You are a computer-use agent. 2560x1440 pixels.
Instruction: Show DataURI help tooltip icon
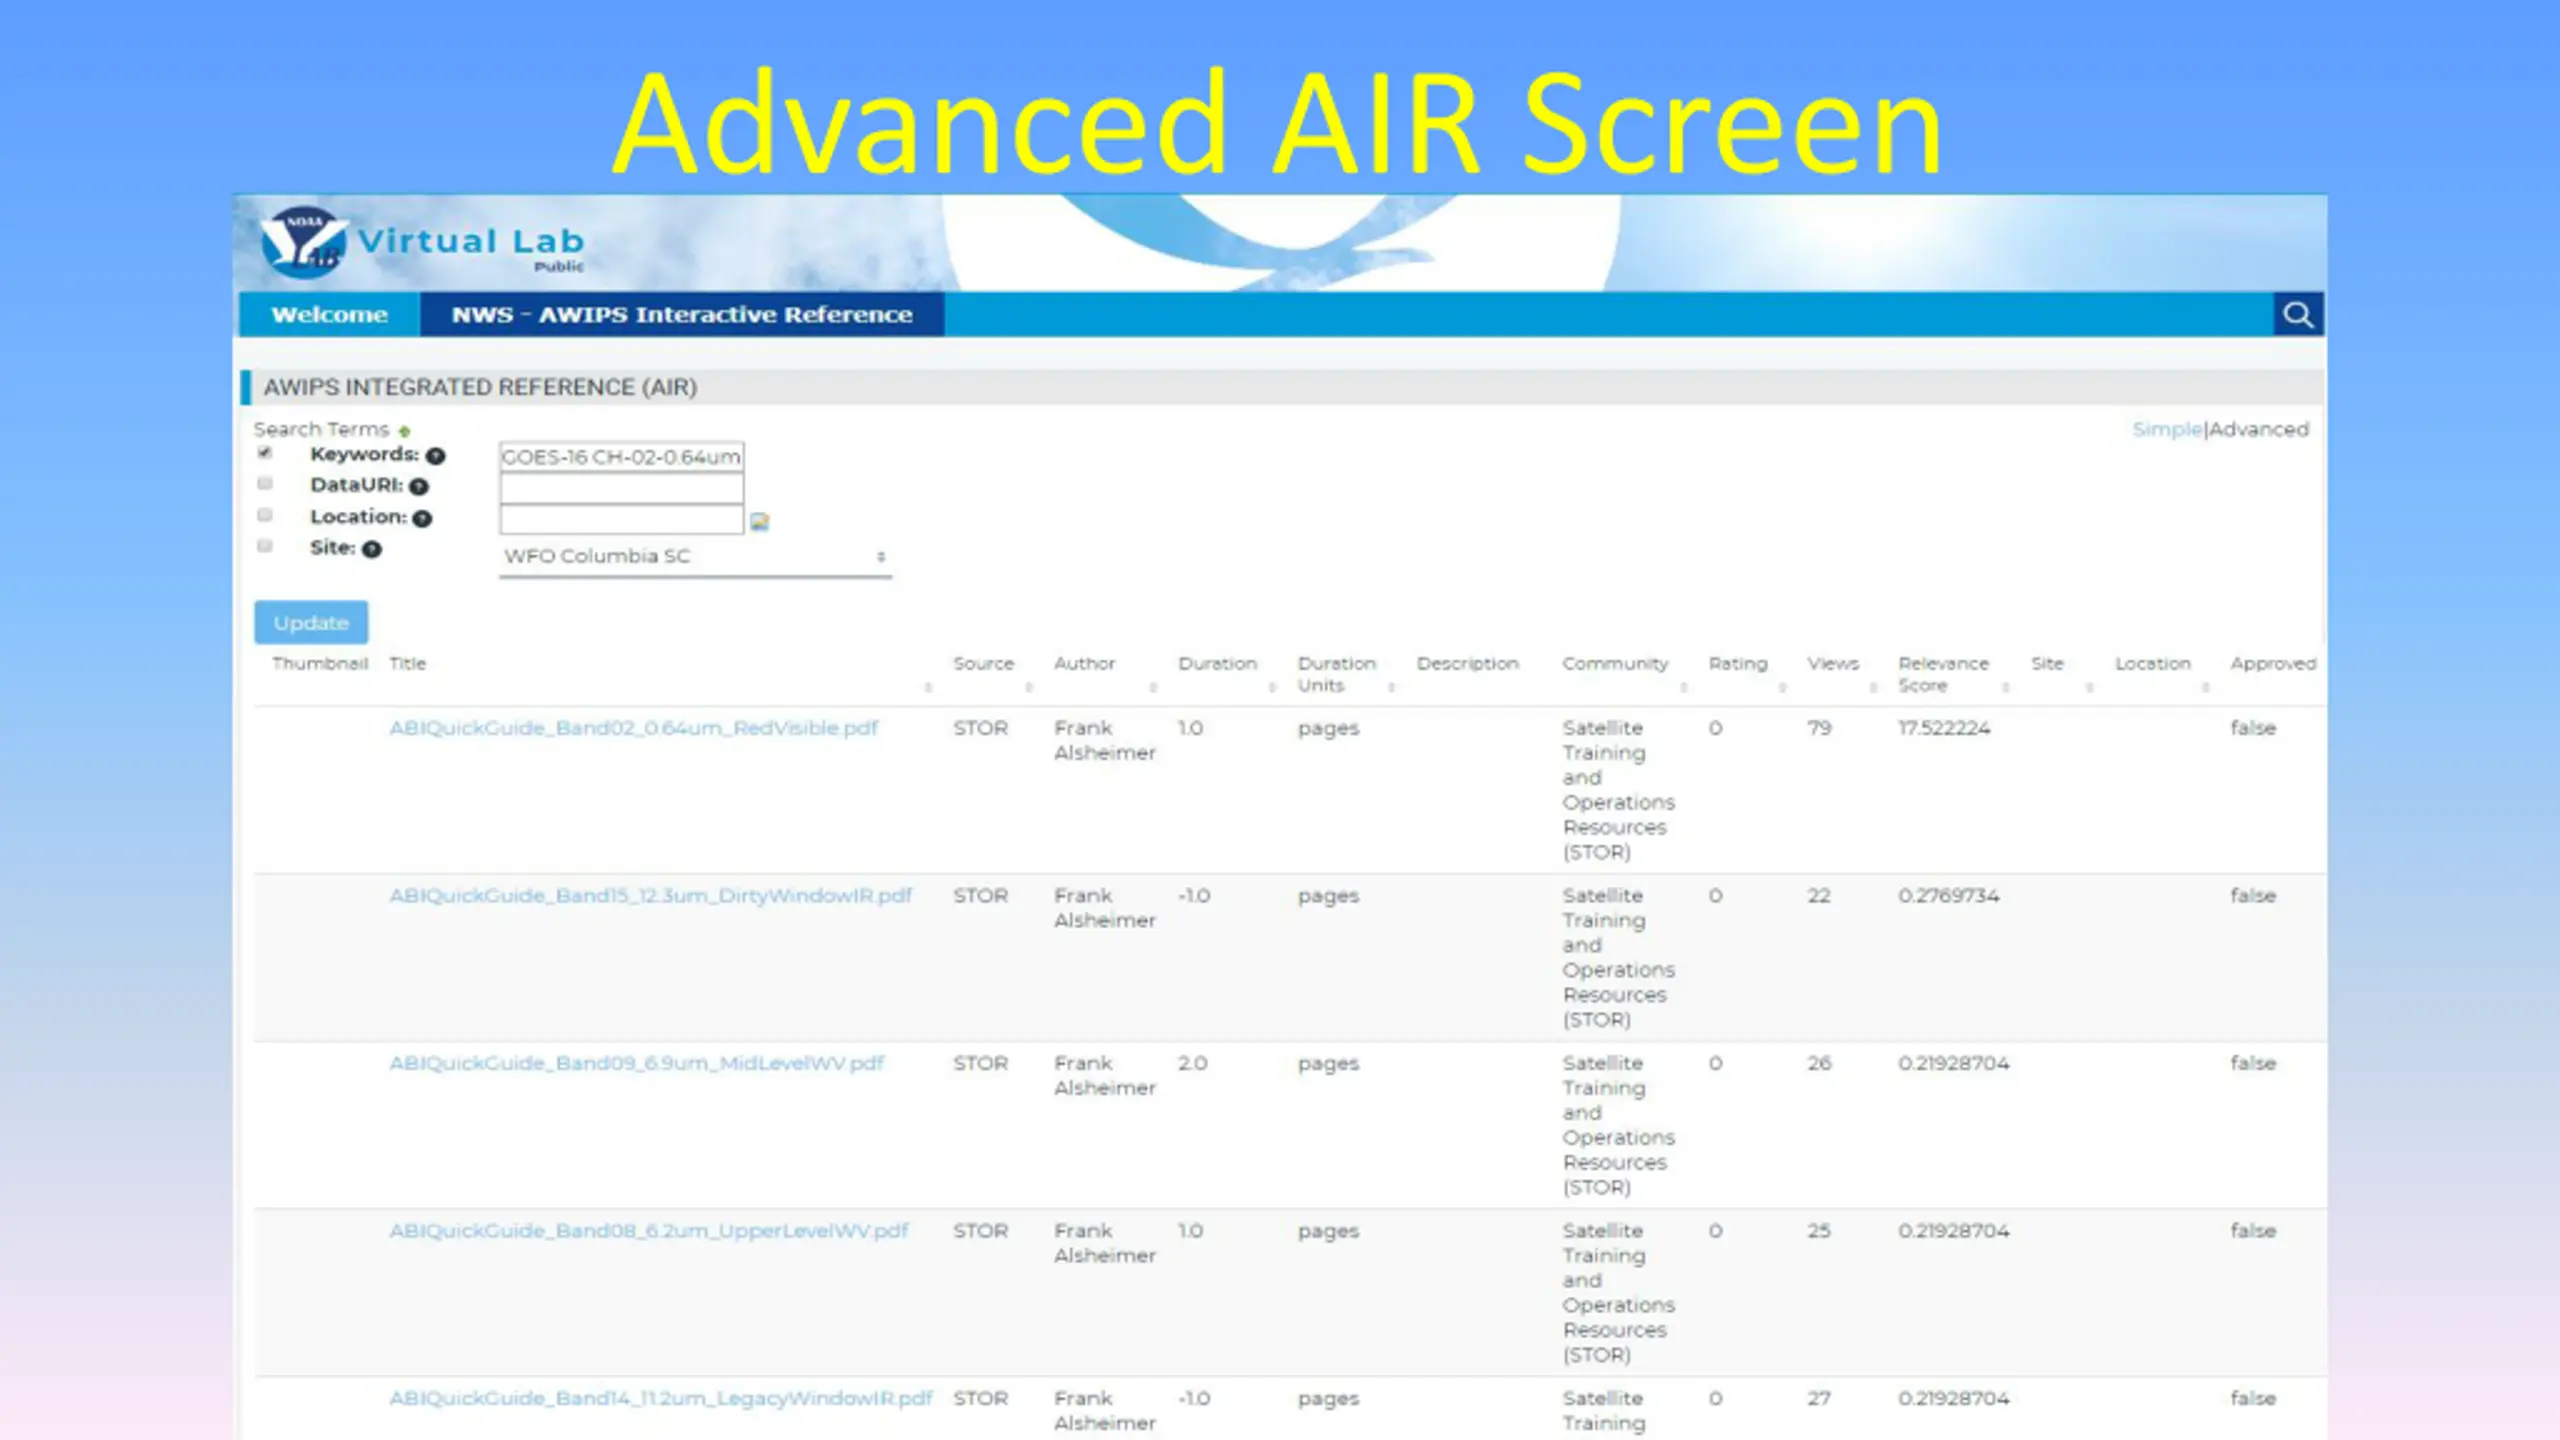coord(419,487)
